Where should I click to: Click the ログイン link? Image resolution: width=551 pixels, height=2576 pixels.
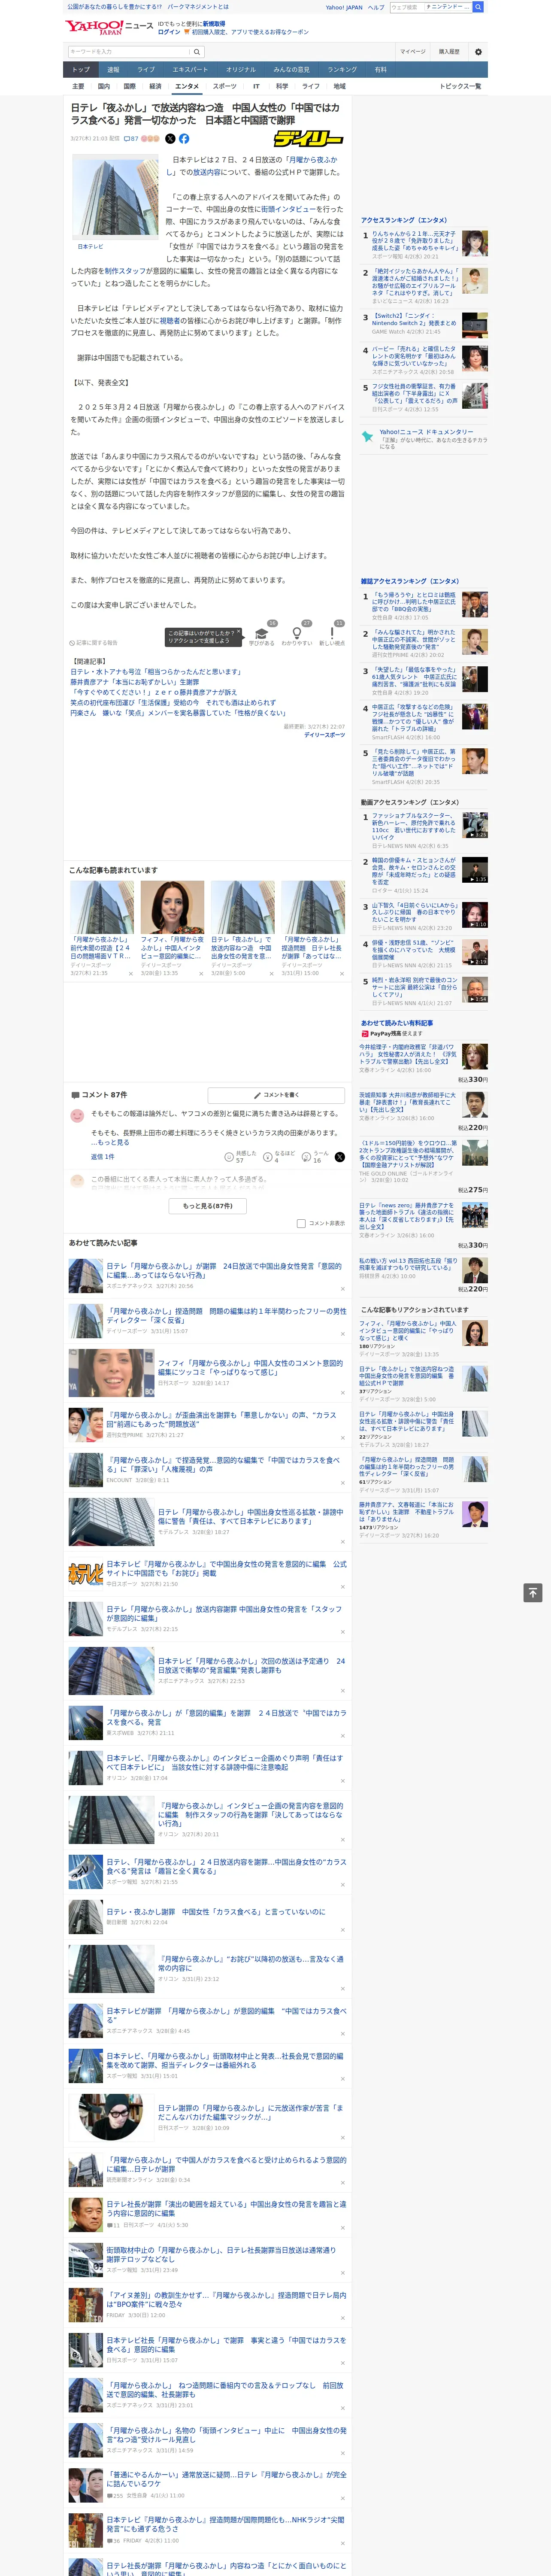point(169,32)
